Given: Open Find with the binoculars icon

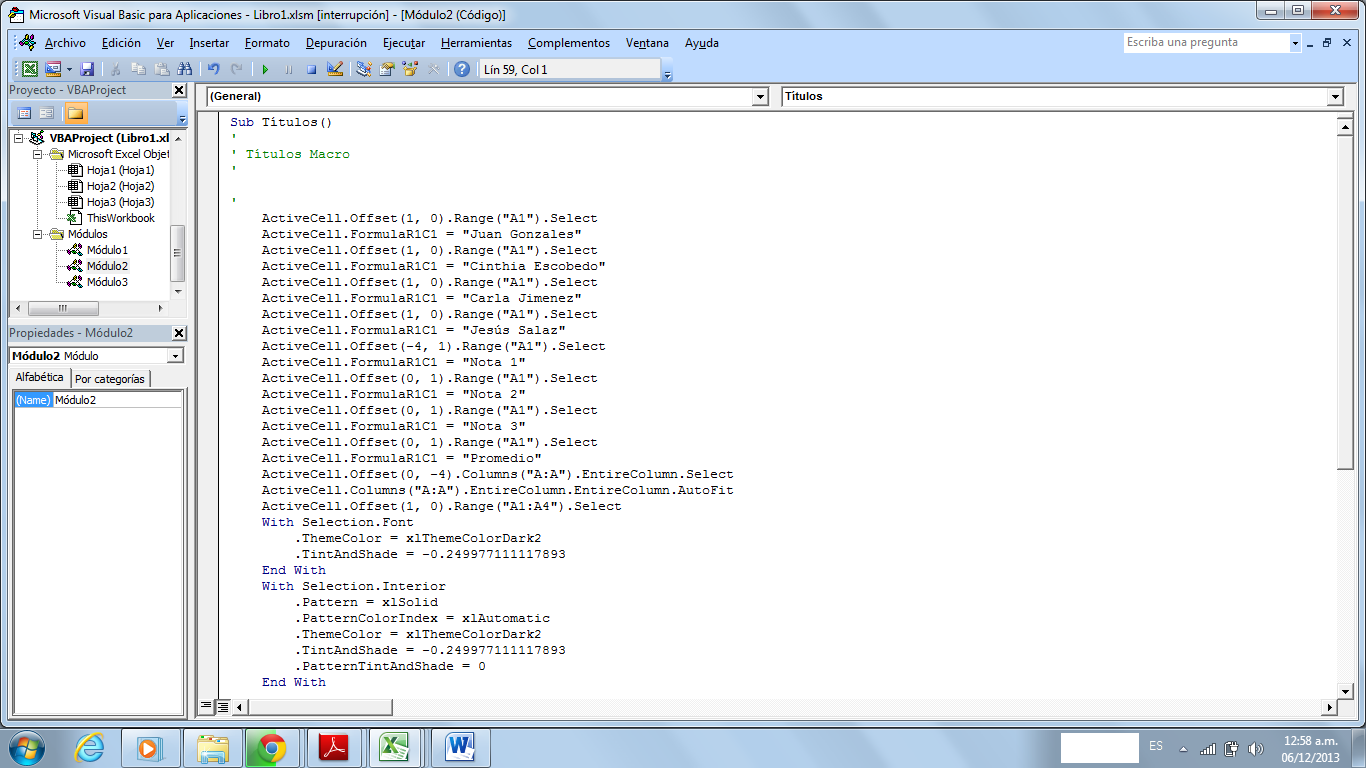Looking at the screenshot, I should tap(184, 69).
